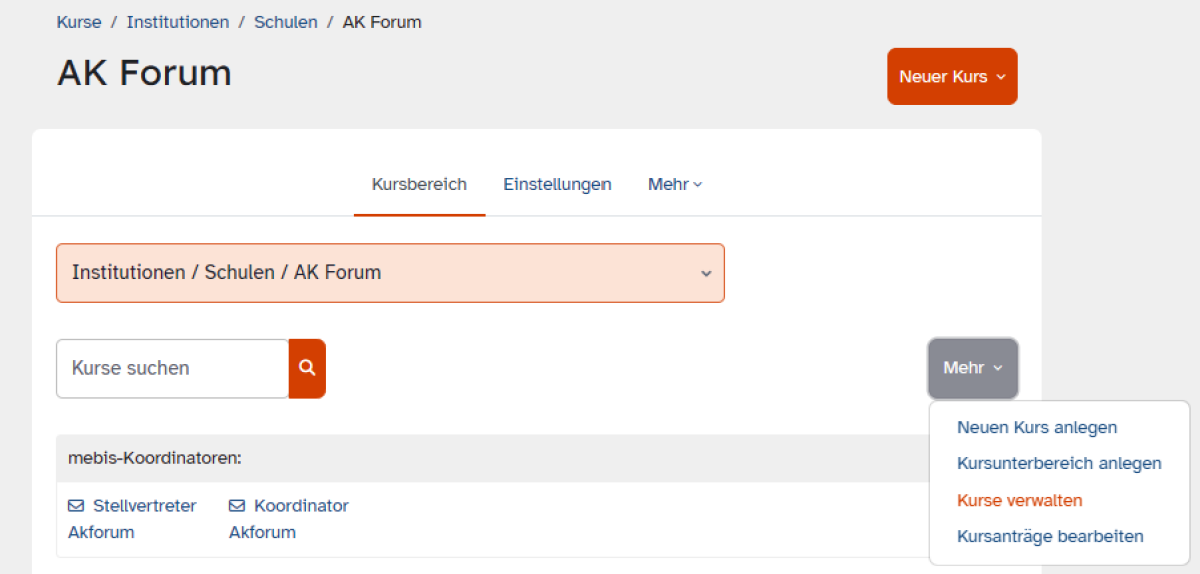The height and width of the screenshot is (574, 1200).
Task: Click AK Forum at the breadcrumb end
Action: [x=382, y=22]
